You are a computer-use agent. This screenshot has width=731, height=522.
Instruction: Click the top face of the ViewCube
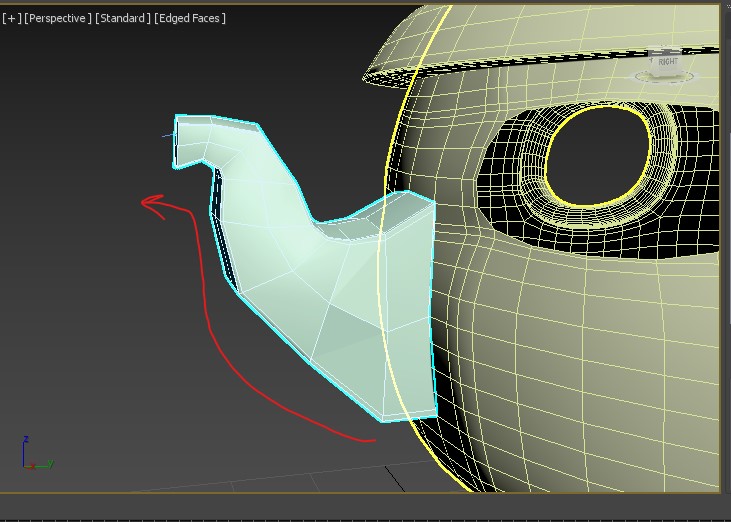click(x=667, y=52)
